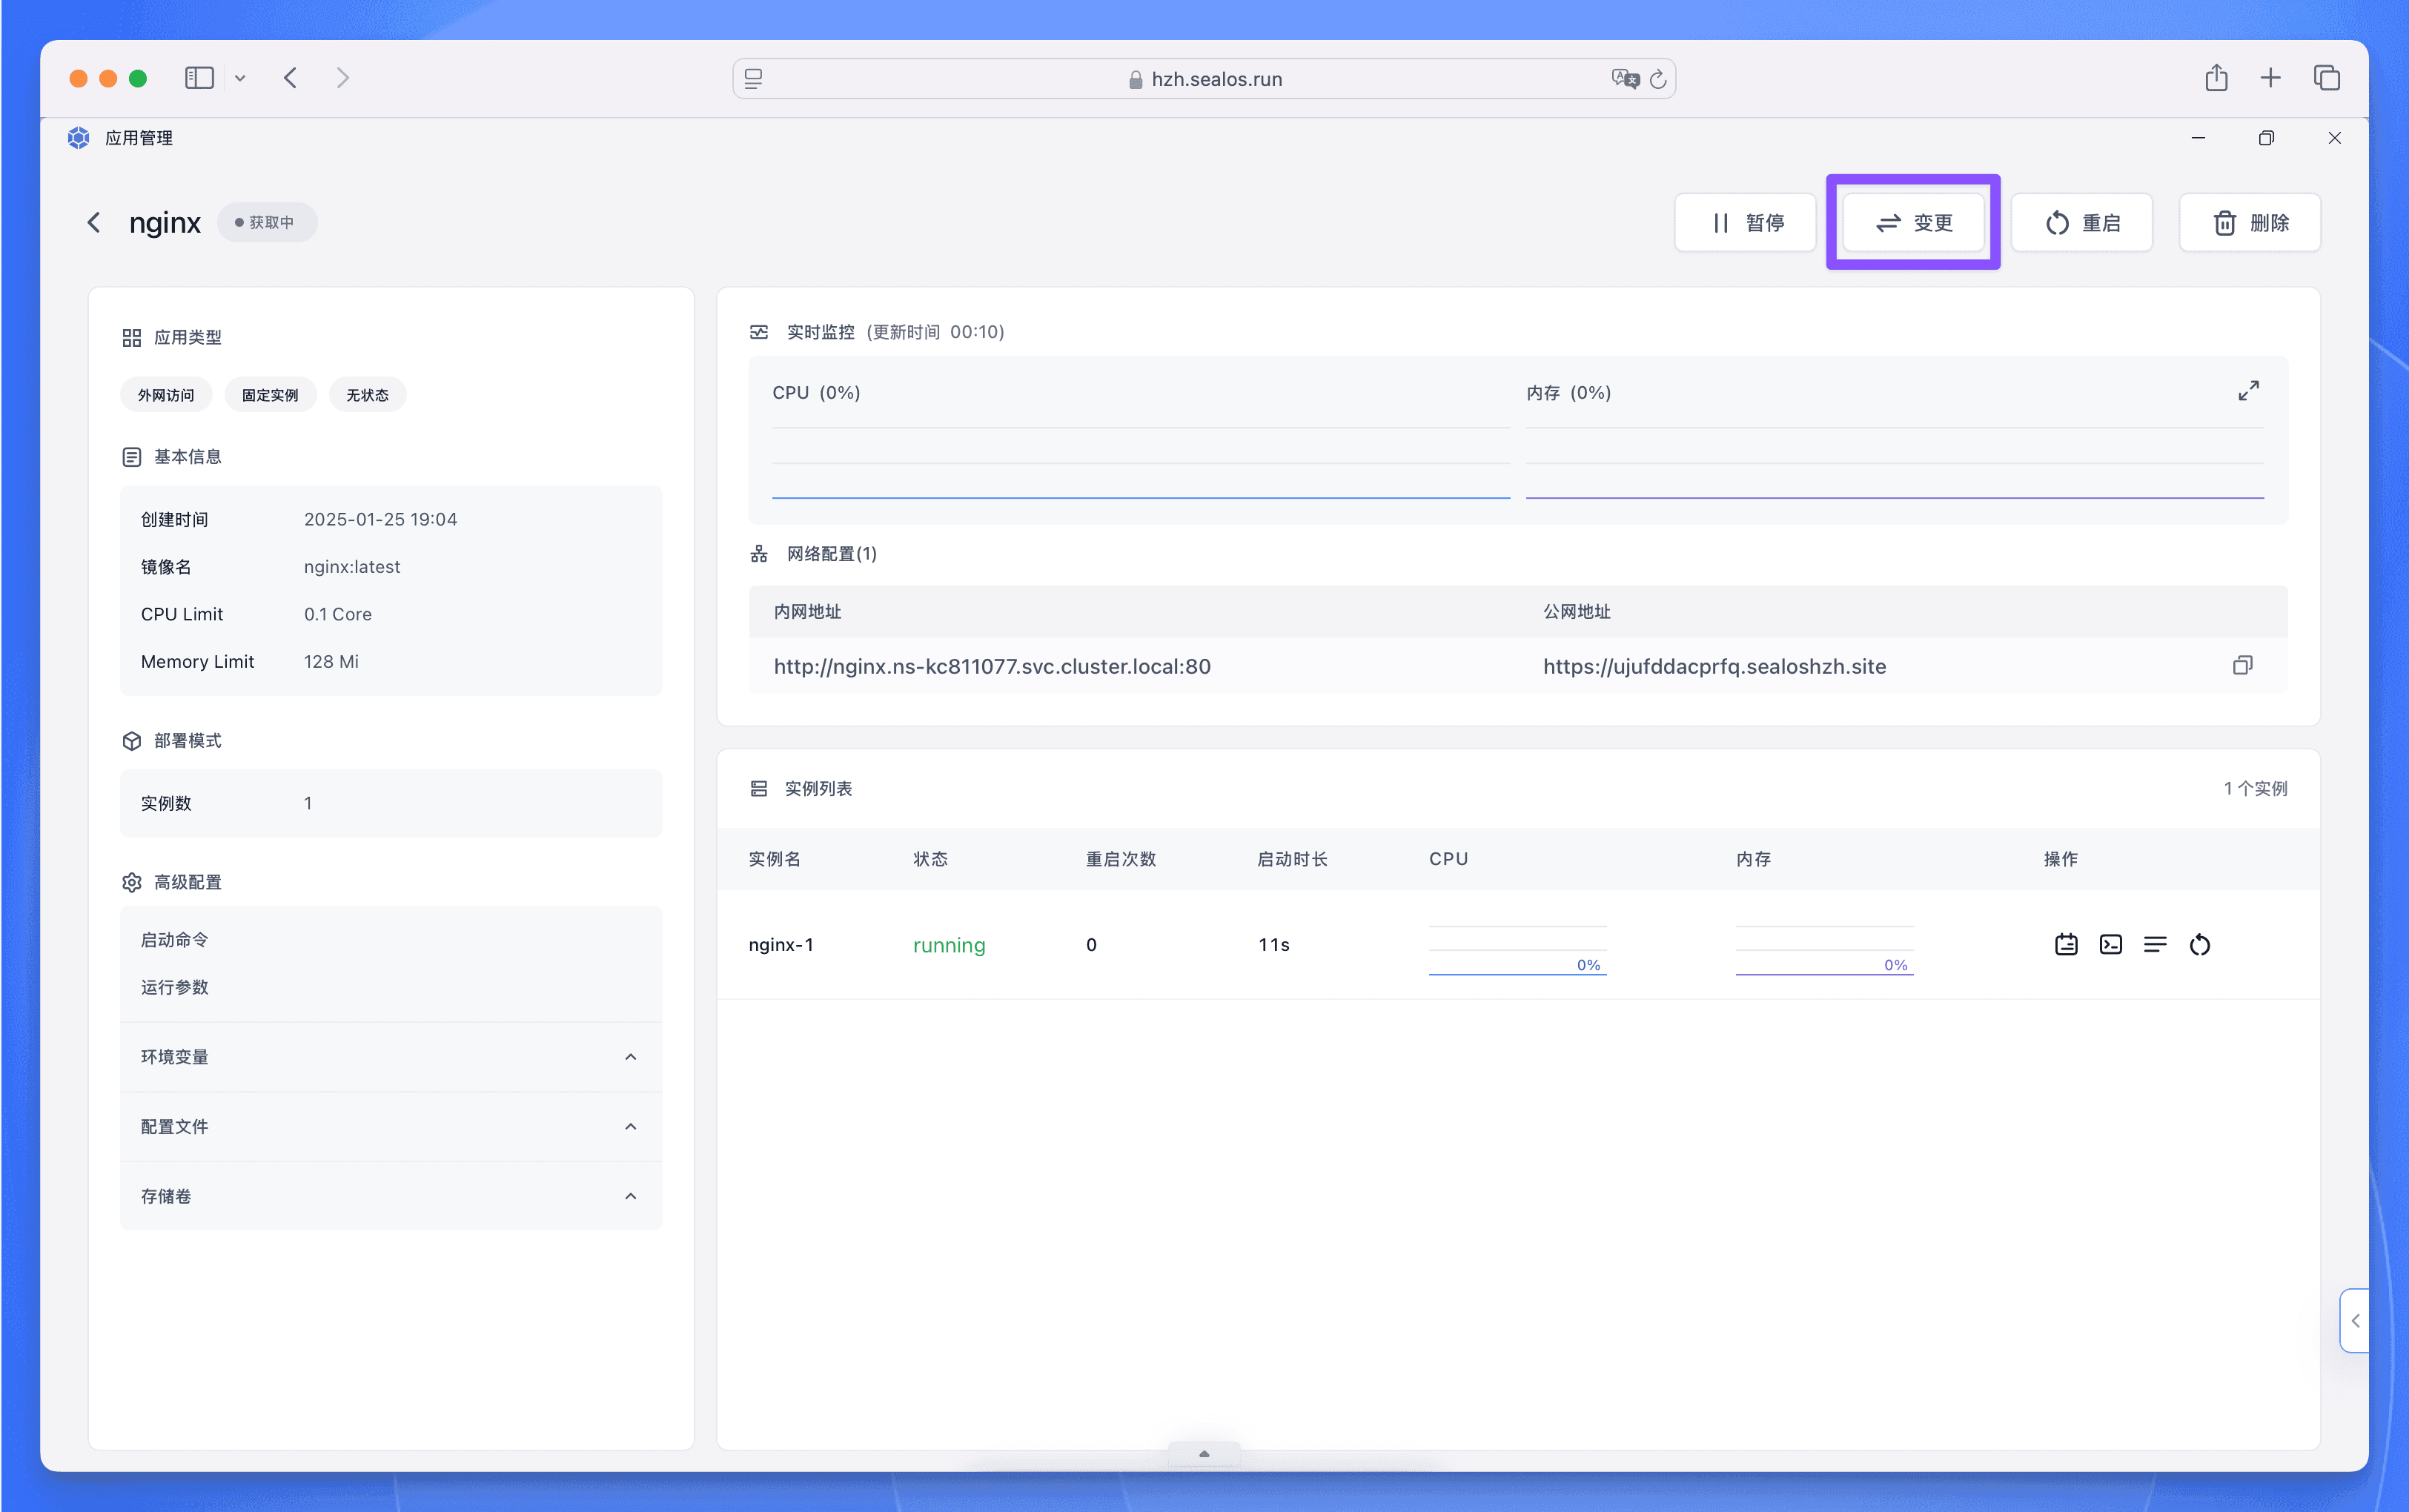Open a new Safari tab
This screenshot has height=1512, width=2409.
tap(2271, 78)
